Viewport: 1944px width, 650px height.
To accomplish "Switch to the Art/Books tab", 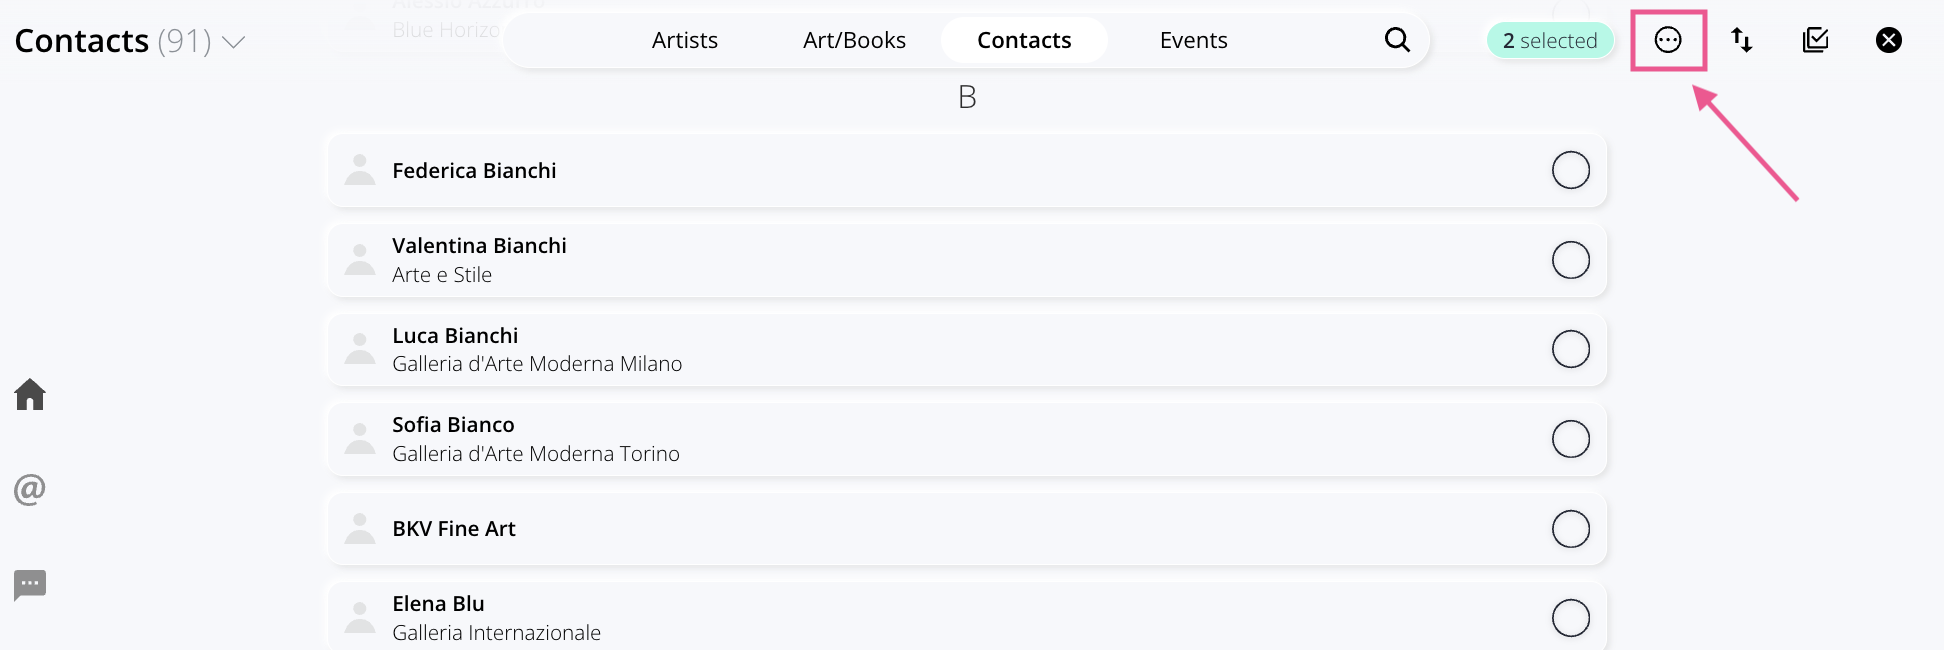I will coord(854,40).
